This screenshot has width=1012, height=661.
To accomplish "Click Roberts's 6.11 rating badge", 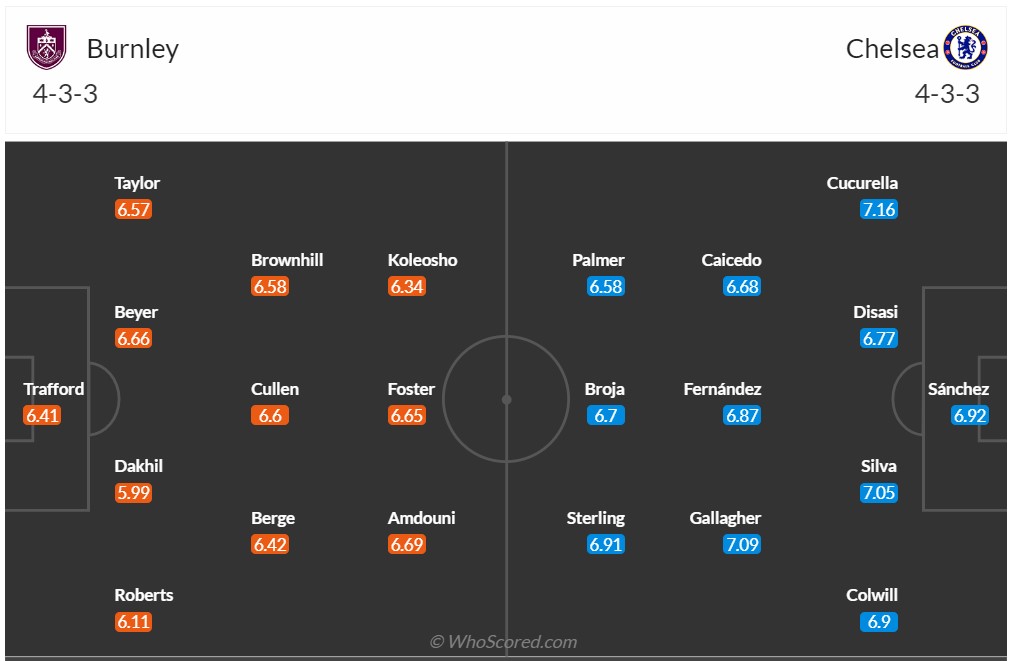I will click(x=133, y=621).
